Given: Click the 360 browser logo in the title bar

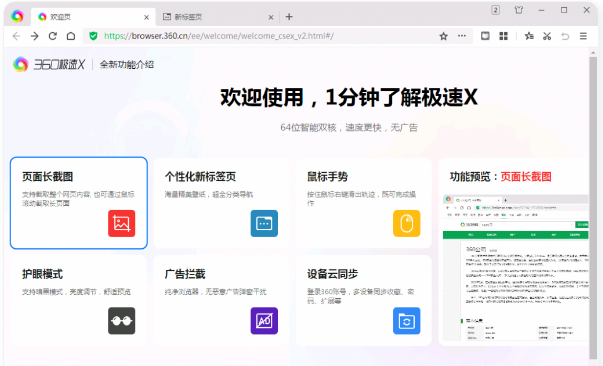Looking at the screenshot, I should point(17,16).
